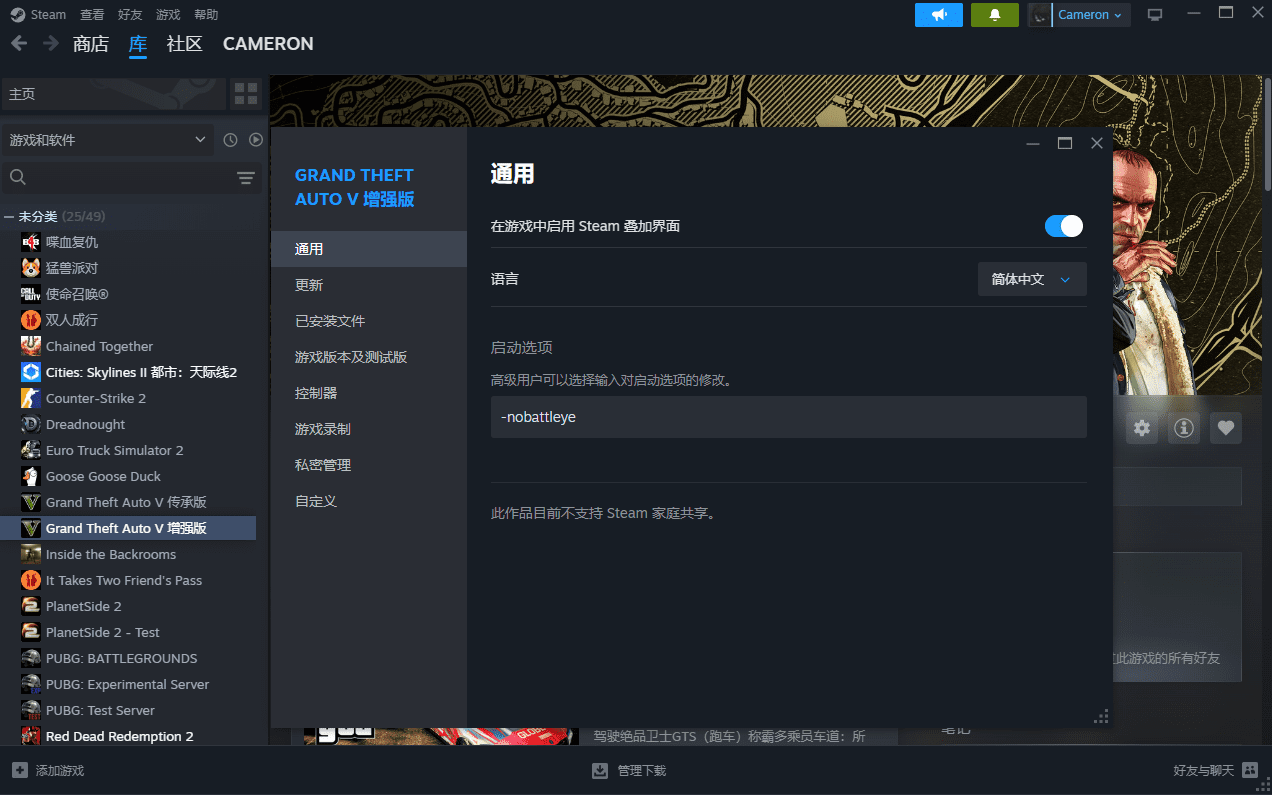This screenshot has width=1272, height=795.
Task: Expand the 游戏和软件 filter dropdown
Action: coord(108,140)
